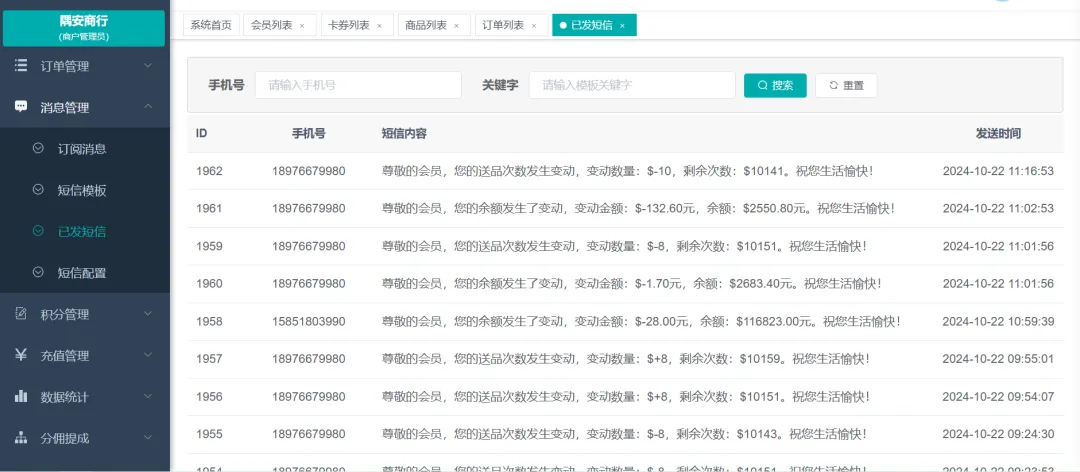Close the 会员列表 tab

coord(302,26)
